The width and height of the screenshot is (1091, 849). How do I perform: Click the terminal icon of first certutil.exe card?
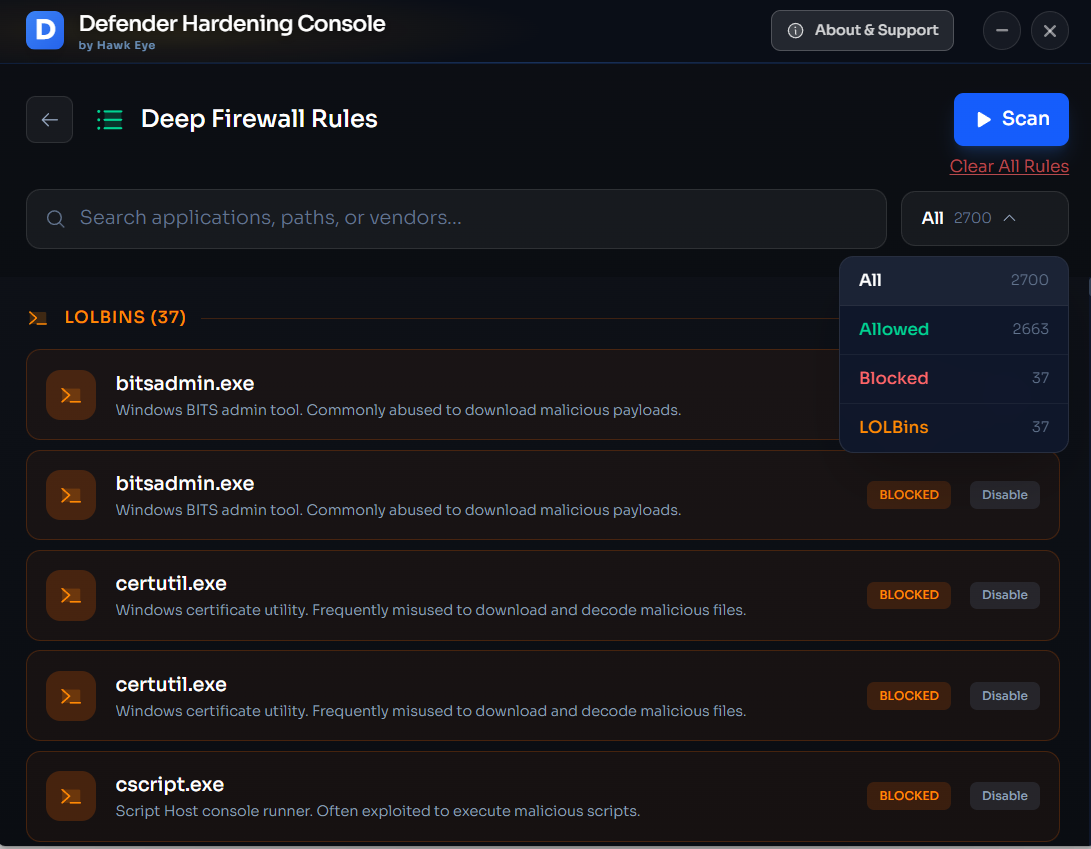point(71,595)
